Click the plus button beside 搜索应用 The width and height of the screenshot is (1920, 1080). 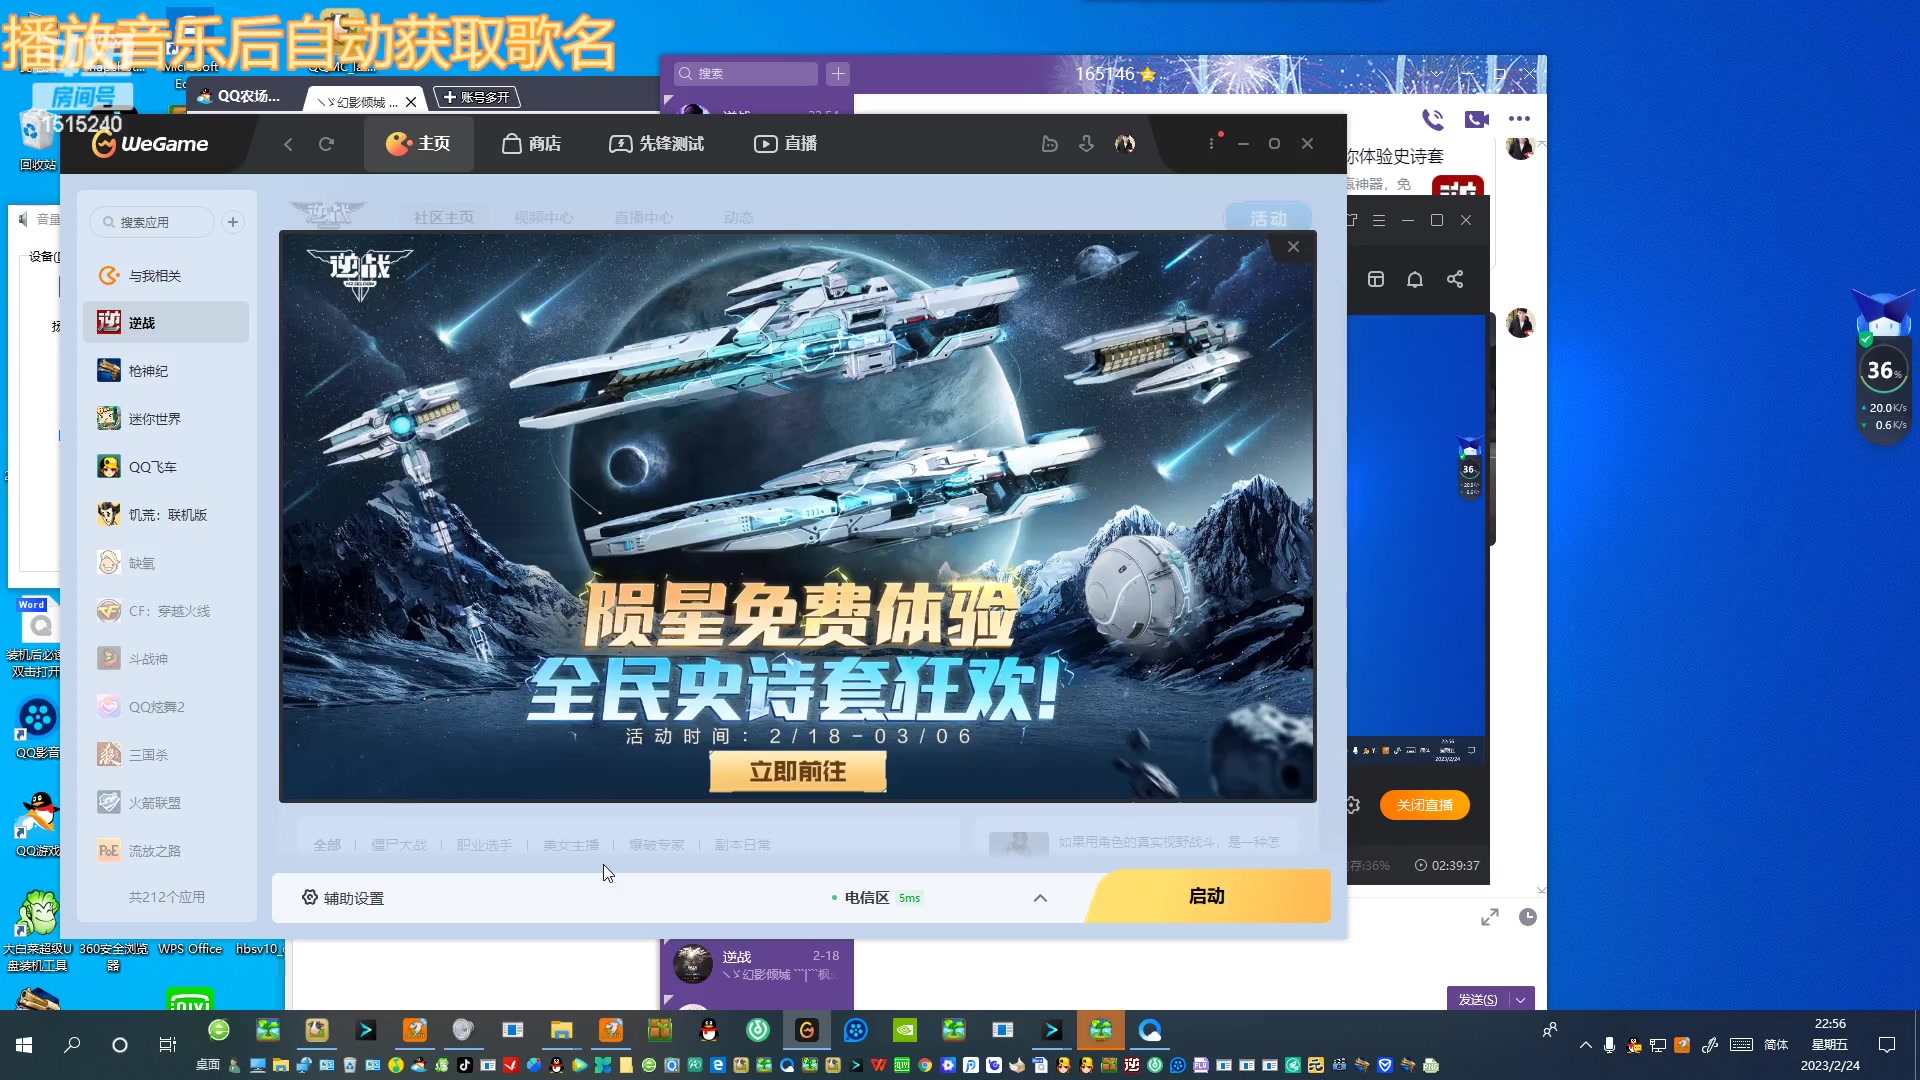point(233,222)
